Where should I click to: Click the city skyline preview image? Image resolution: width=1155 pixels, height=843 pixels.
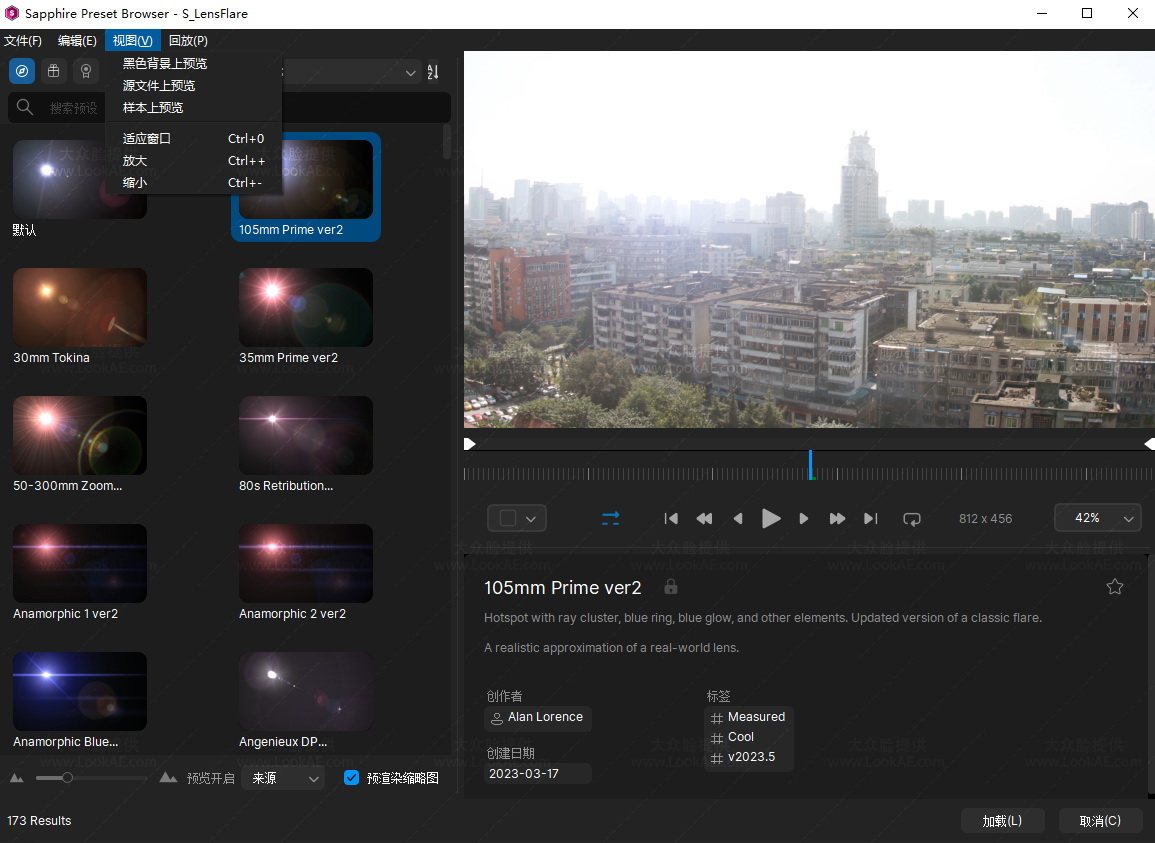tap(809, 239)
